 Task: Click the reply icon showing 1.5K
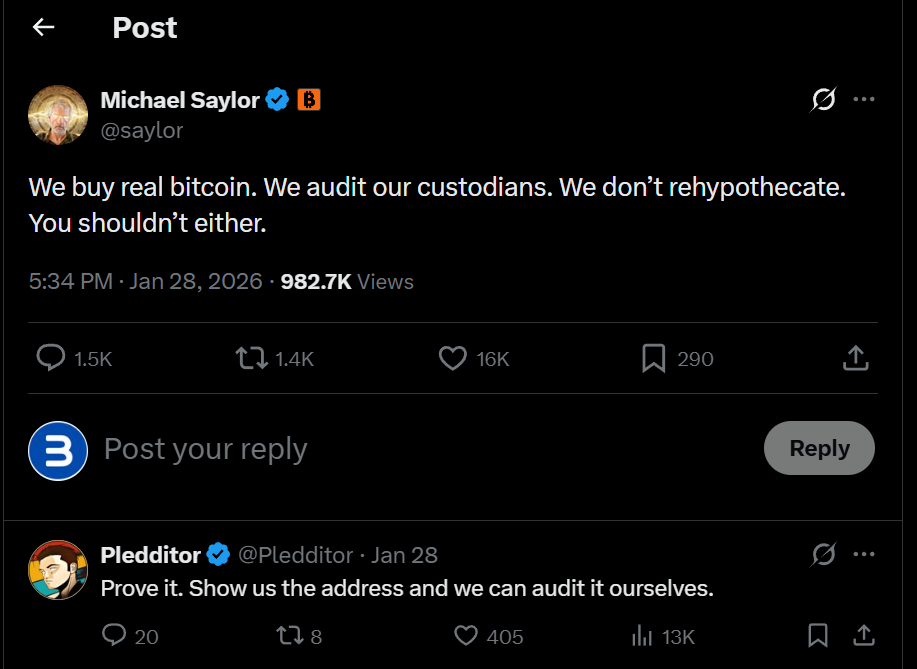tap(51, 358)
